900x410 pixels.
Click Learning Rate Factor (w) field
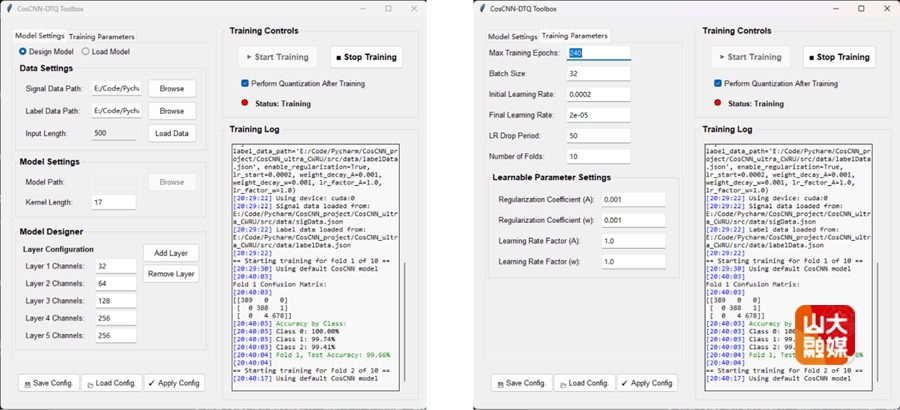pos(633,262)
